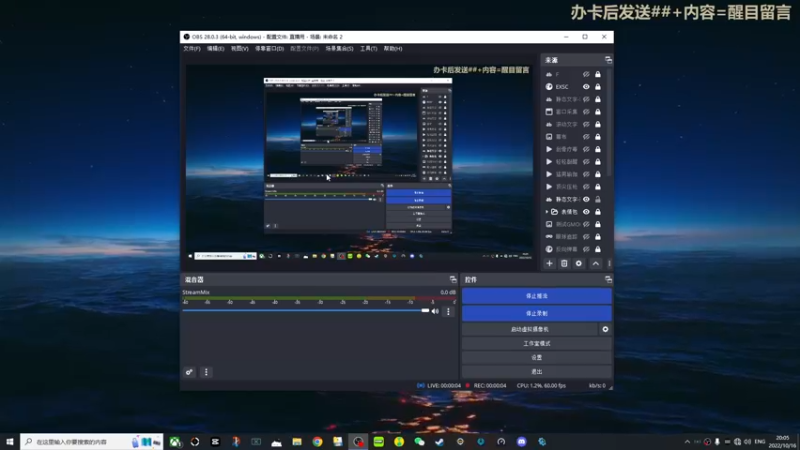Open advanced audio properties gear in mixer
The width and height of the screenshot is (800, 450).
pos(189,372)
